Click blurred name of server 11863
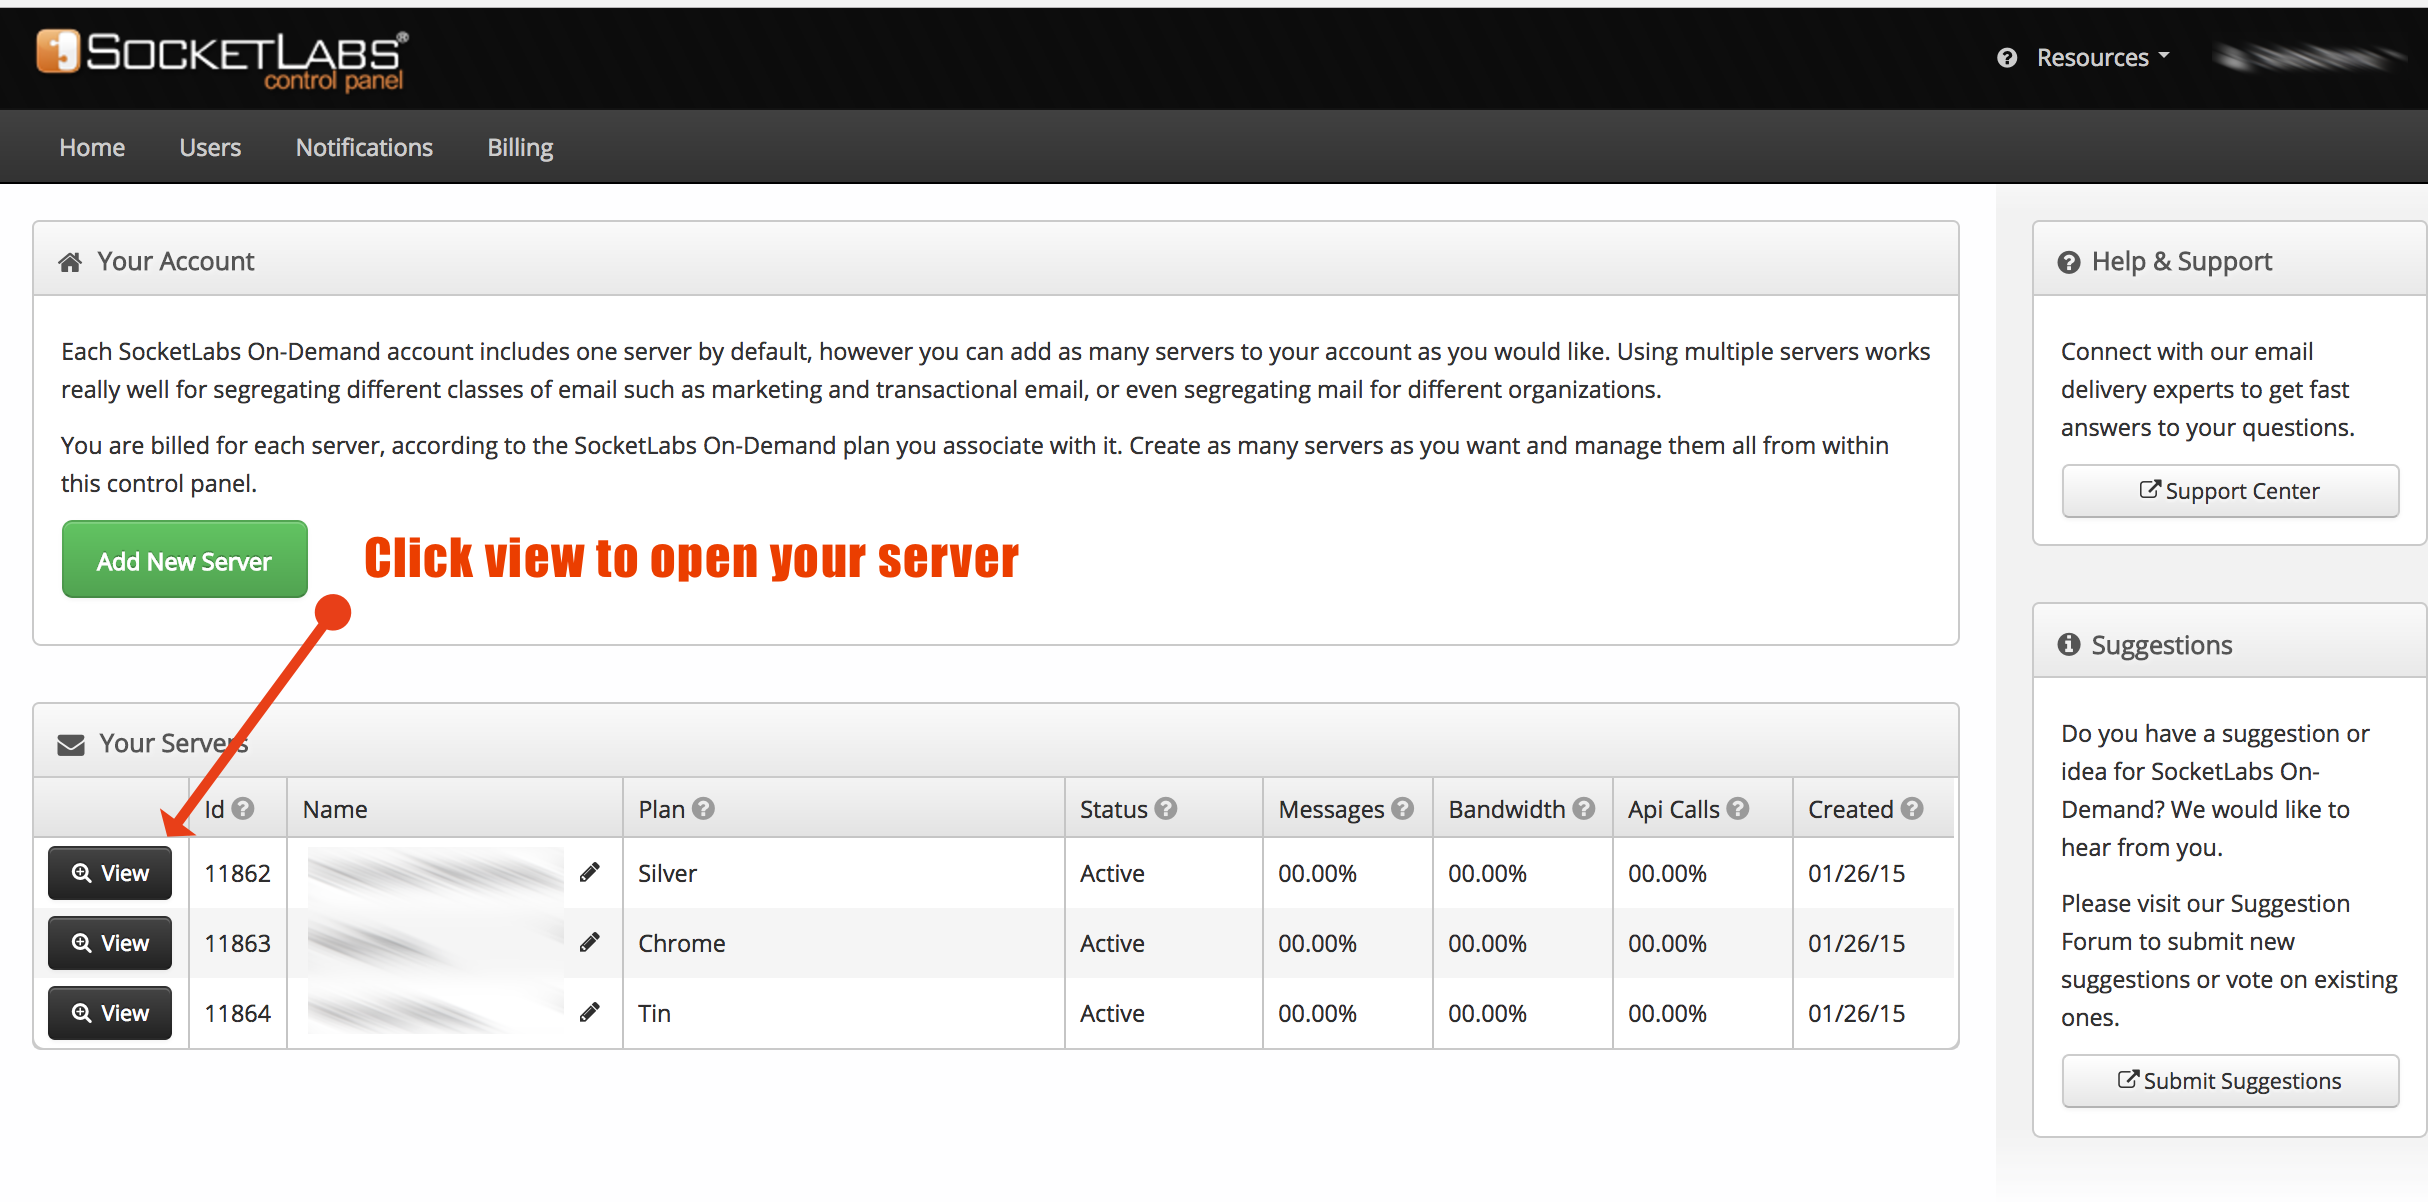Viewport: 2428px width, 1202px height. tap(436, 943)
